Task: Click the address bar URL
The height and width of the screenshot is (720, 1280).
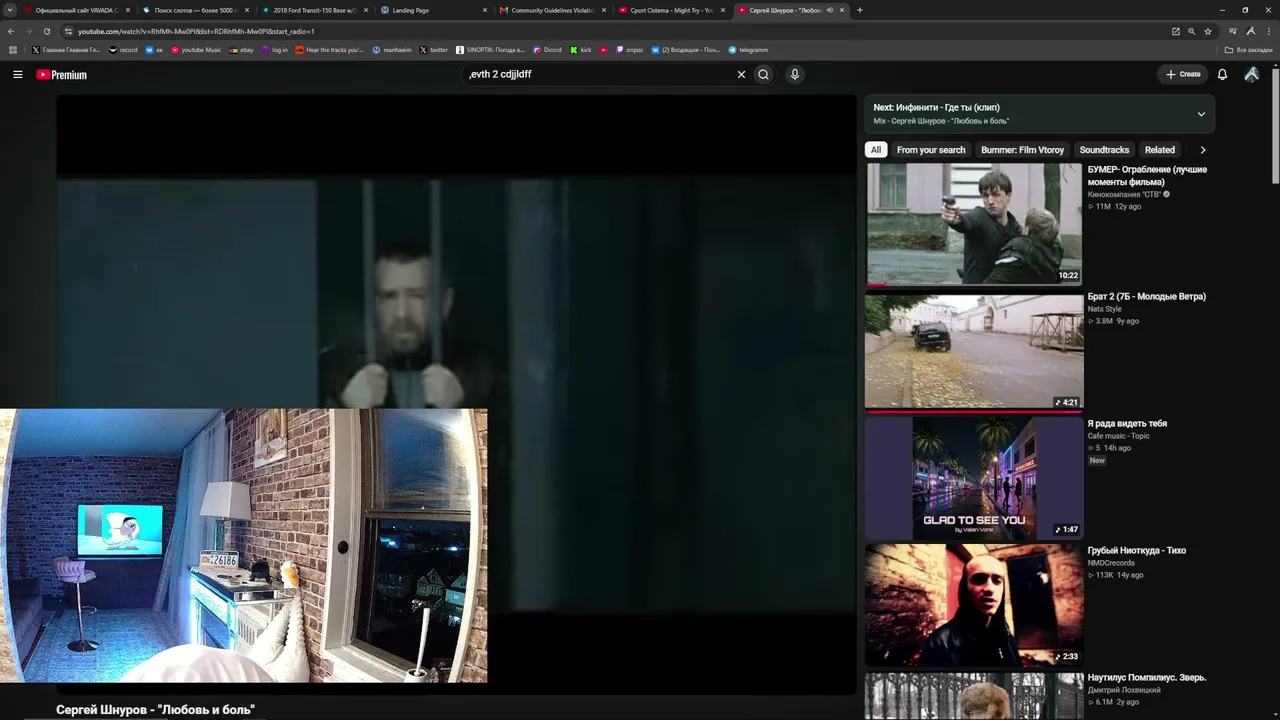Action: [x=196, y=31]
